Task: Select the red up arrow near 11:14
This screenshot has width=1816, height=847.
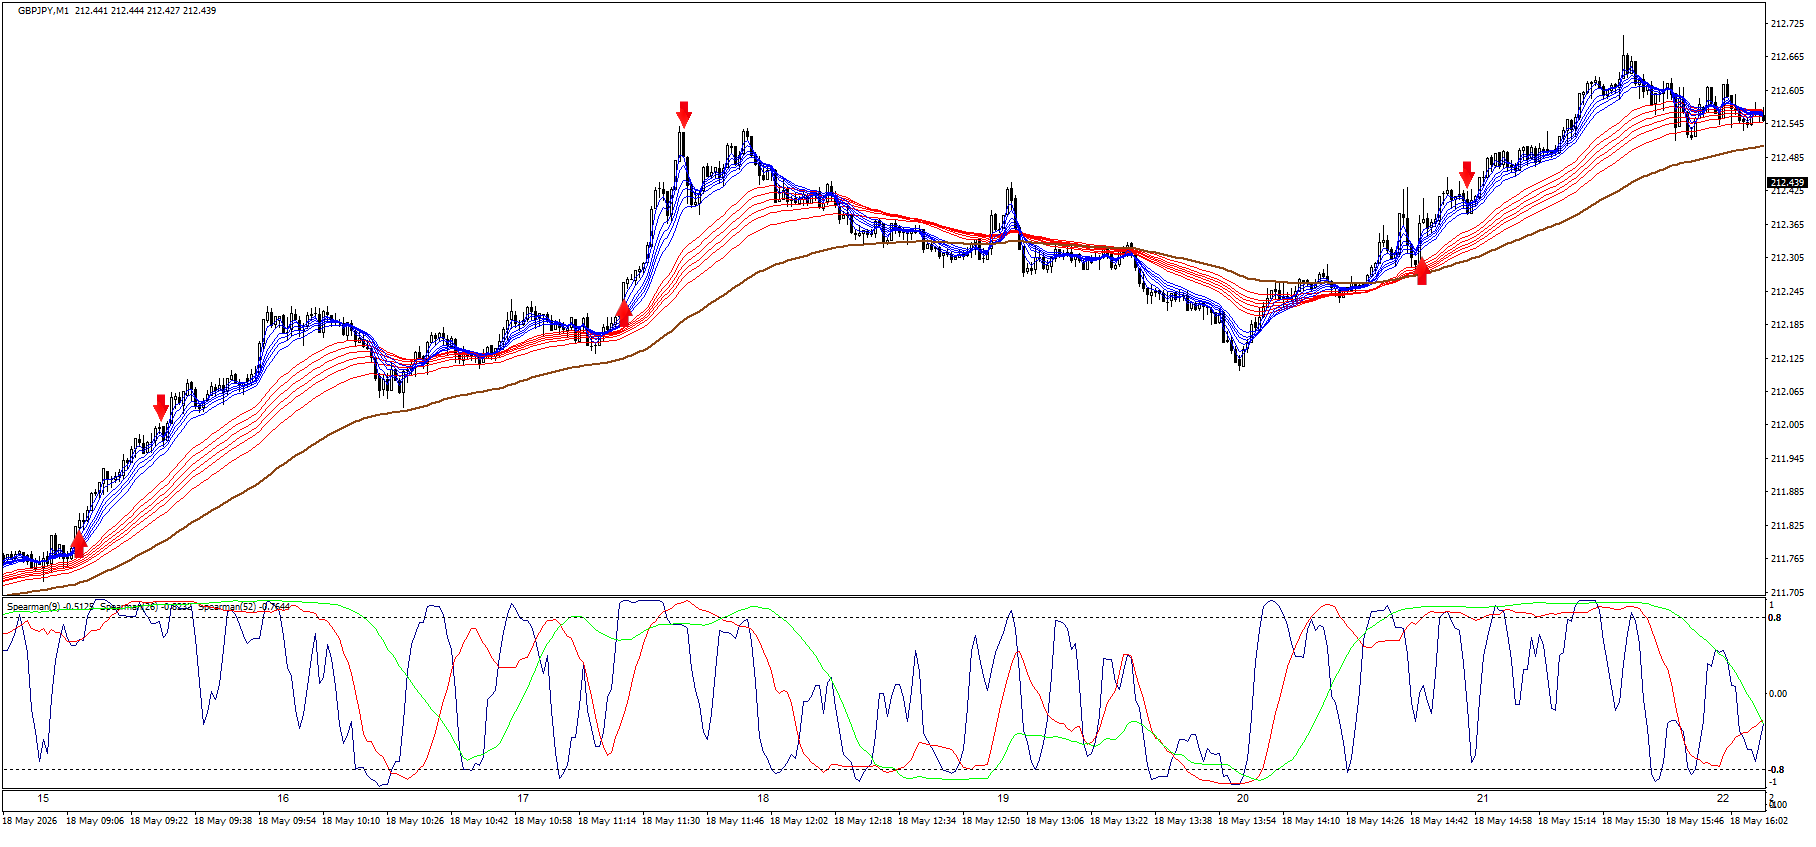Action: tap(624, 314)
